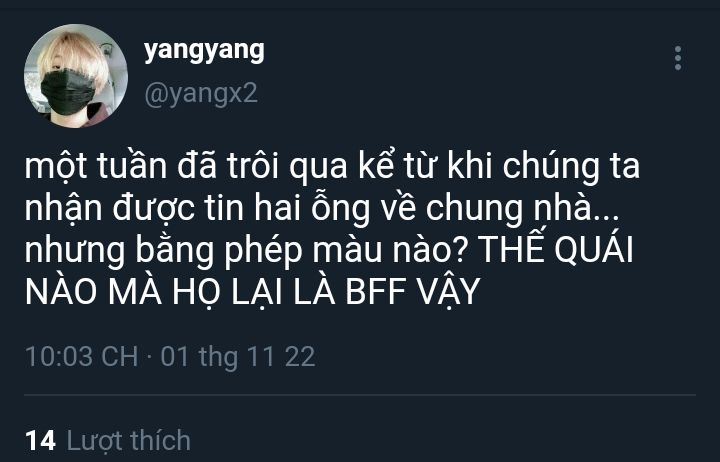Click the date 01 thg 11 22
720x462 pixels.
[238, 357]
